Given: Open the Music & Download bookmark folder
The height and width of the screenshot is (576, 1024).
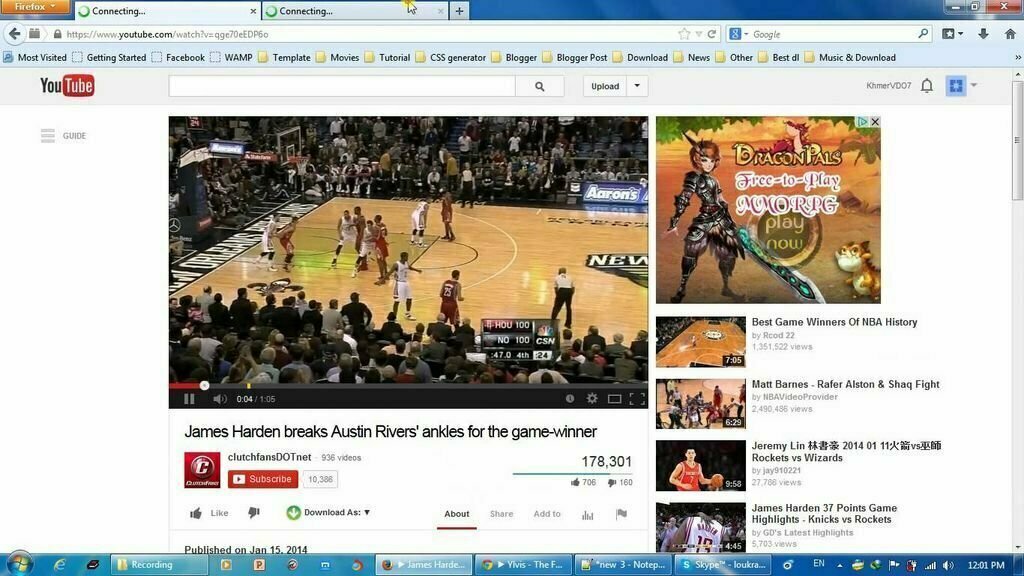Looking at the screenshot, I should [850, 57].
